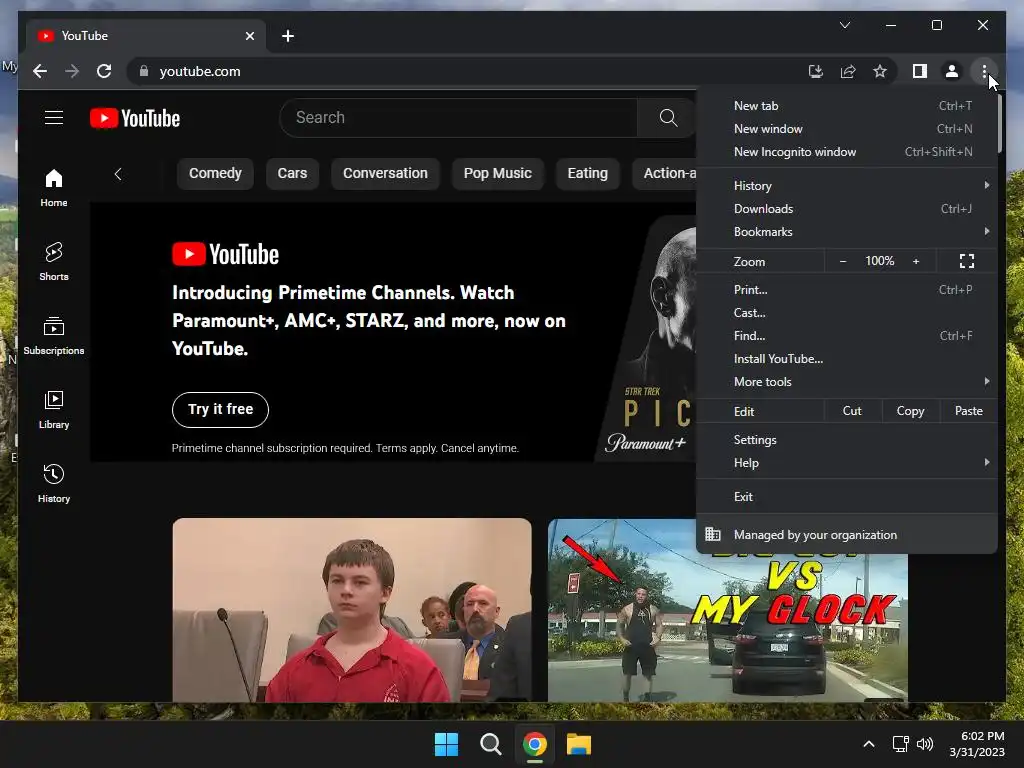Screen dimensions: 1024x768
Task: Open the VS MY GLOCK video thumbnail
Action: tap(728, 627)
